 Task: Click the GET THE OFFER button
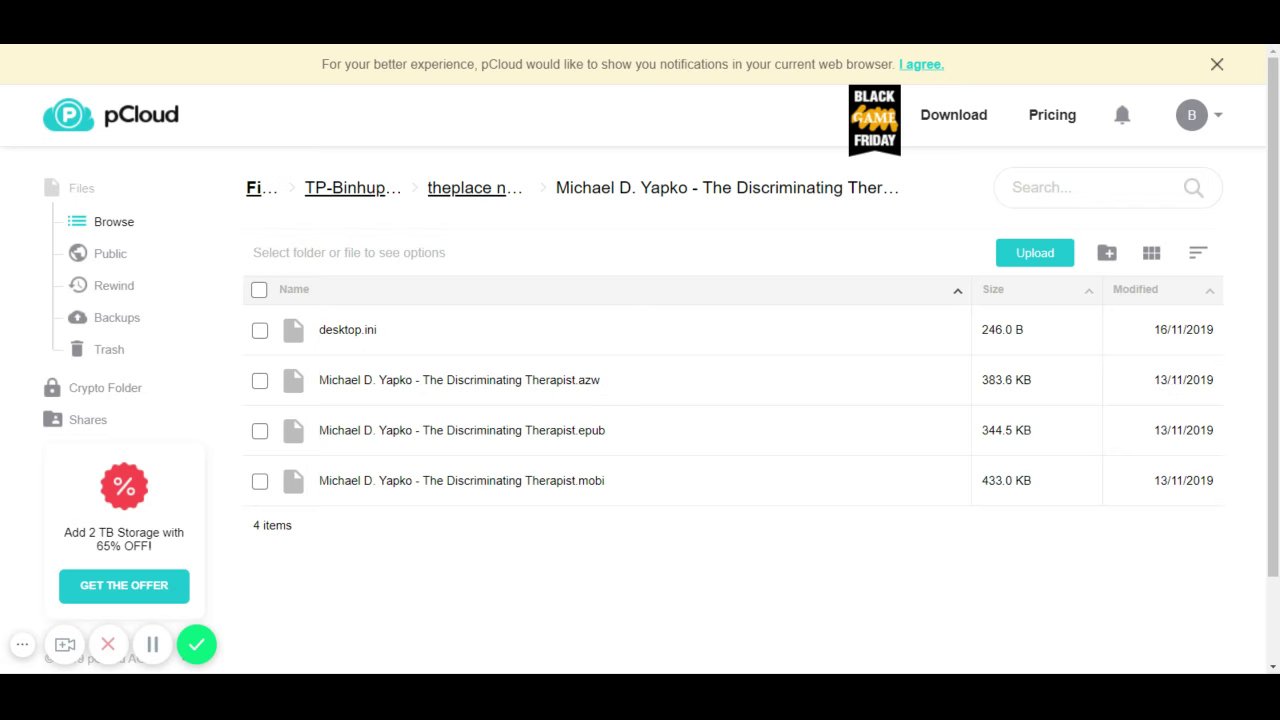tap(124, 586)
